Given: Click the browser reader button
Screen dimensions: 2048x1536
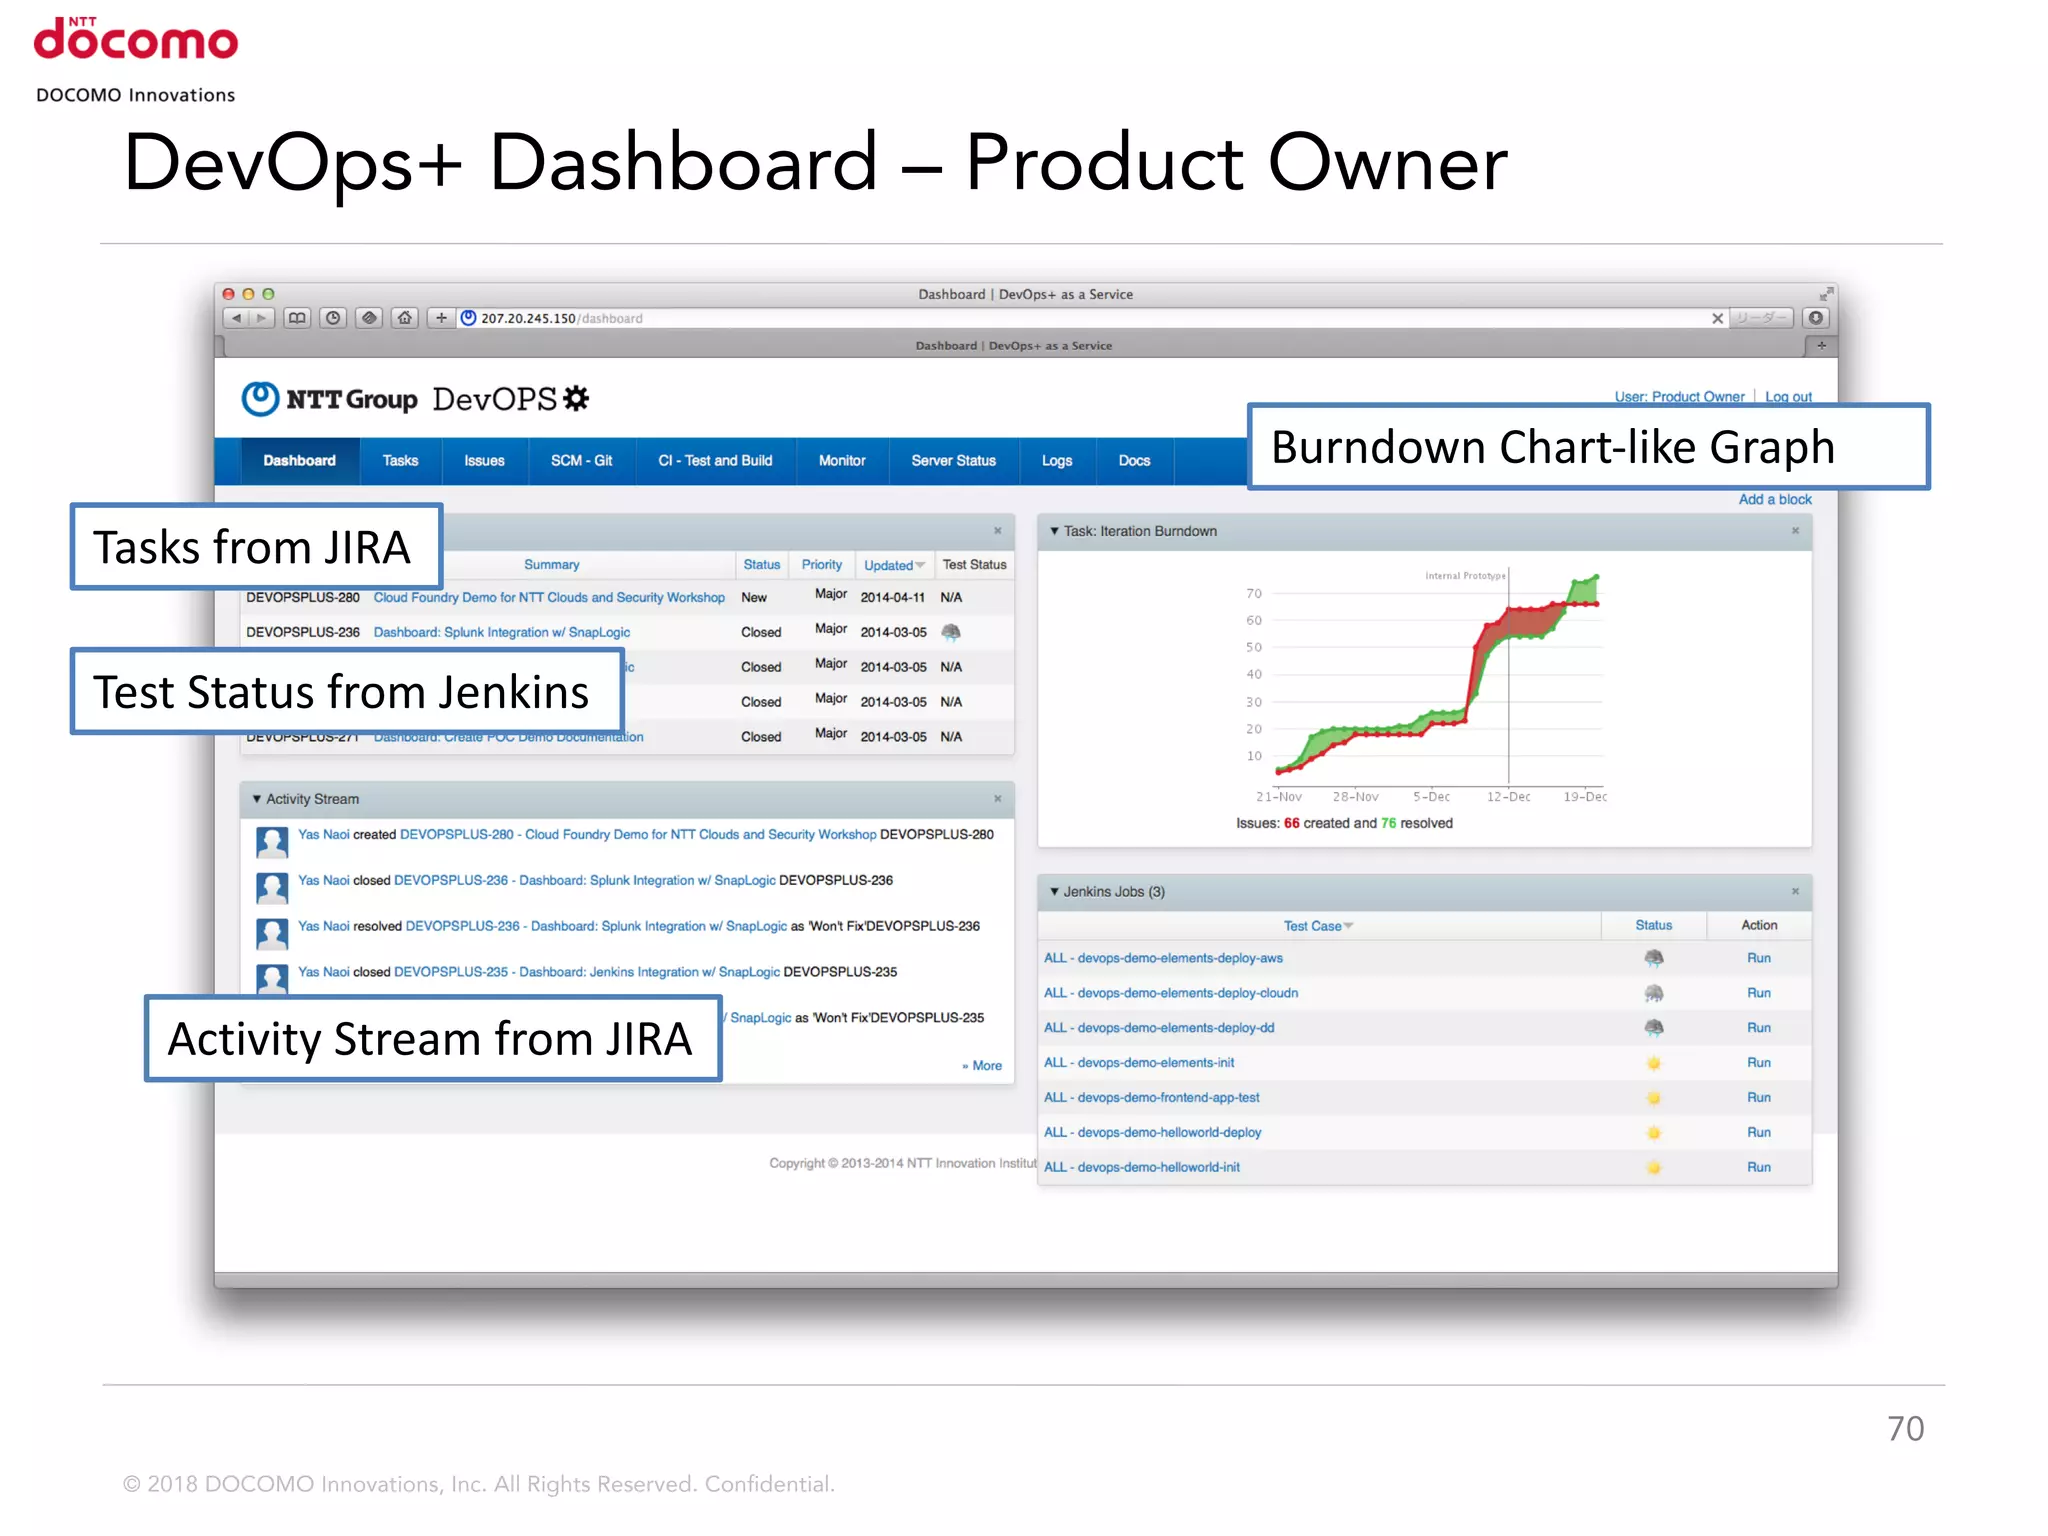Looking at the screenshot, I should point(1762,318).
